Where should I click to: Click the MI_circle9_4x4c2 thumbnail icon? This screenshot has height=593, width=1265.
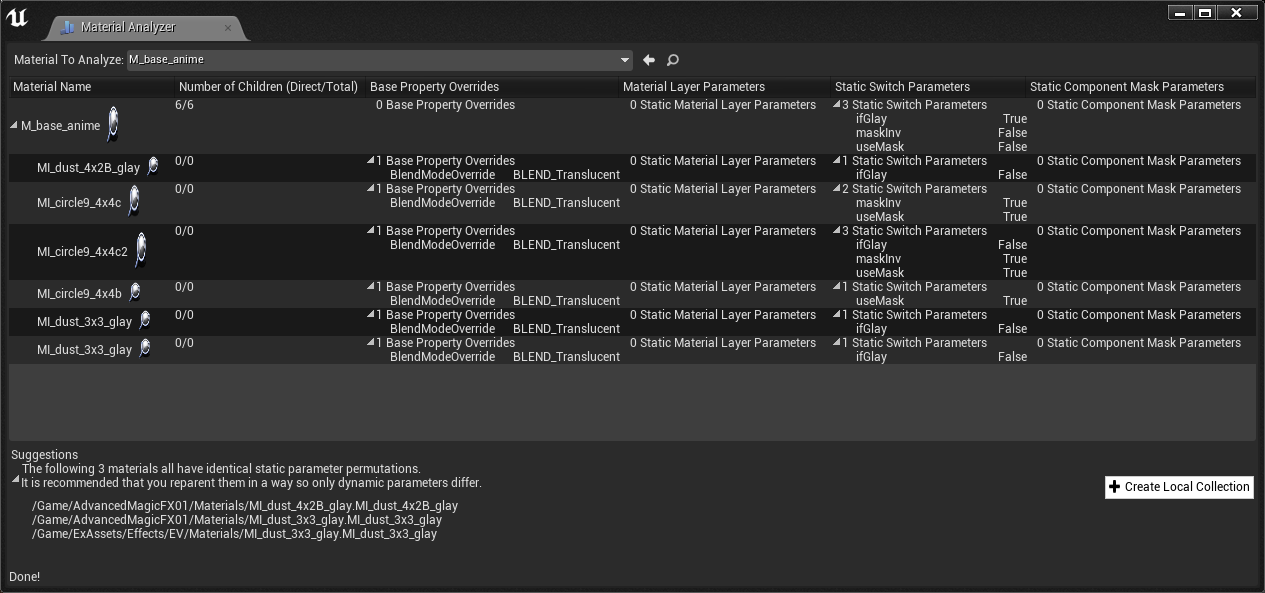[x=140, y=250]
